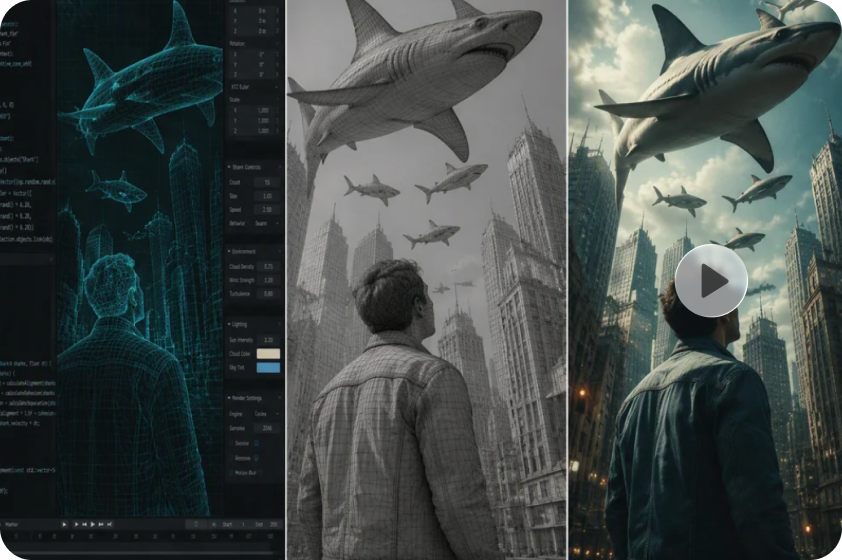The width and height of the screenshot is (842, 560).
Task: Click the shark Count value field
Action: point(267,183)
